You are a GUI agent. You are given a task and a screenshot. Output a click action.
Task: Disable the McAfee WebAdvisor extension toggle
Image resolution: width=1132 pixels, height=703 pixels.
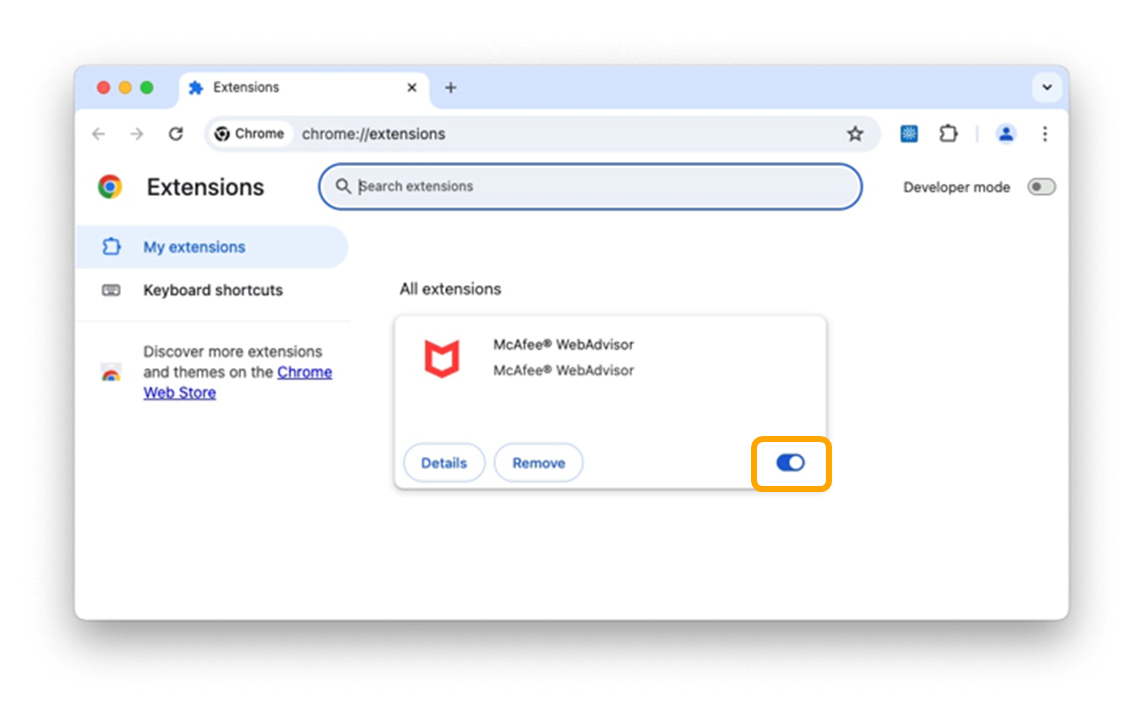click(790, 463)
